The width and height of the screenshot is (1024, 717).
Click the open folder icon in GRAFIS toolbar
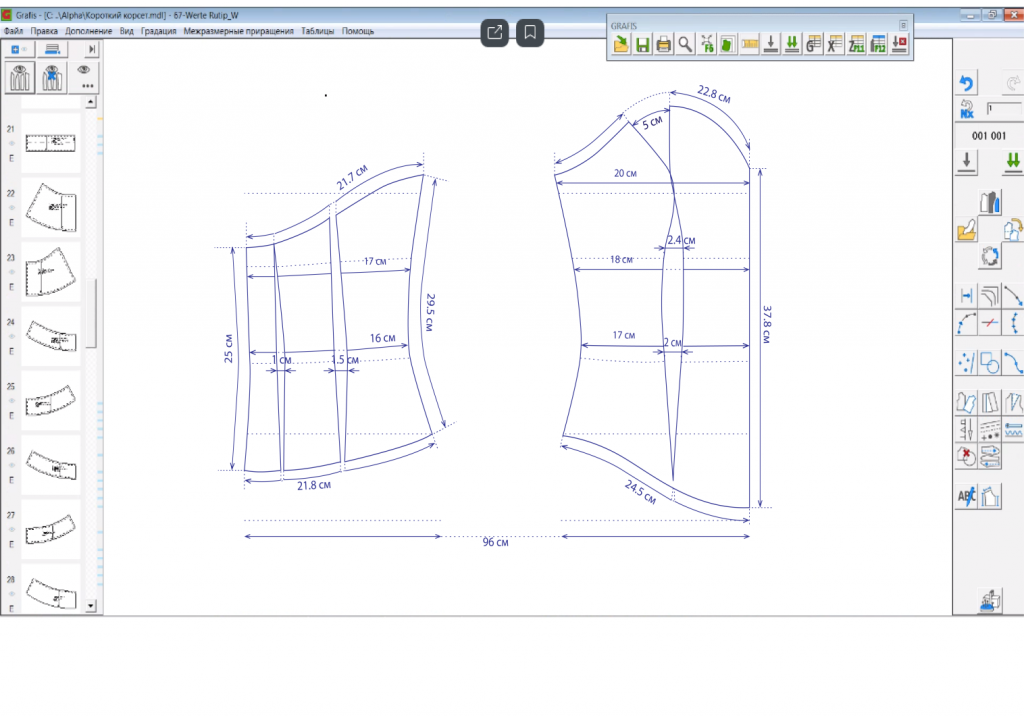[621, 44]
